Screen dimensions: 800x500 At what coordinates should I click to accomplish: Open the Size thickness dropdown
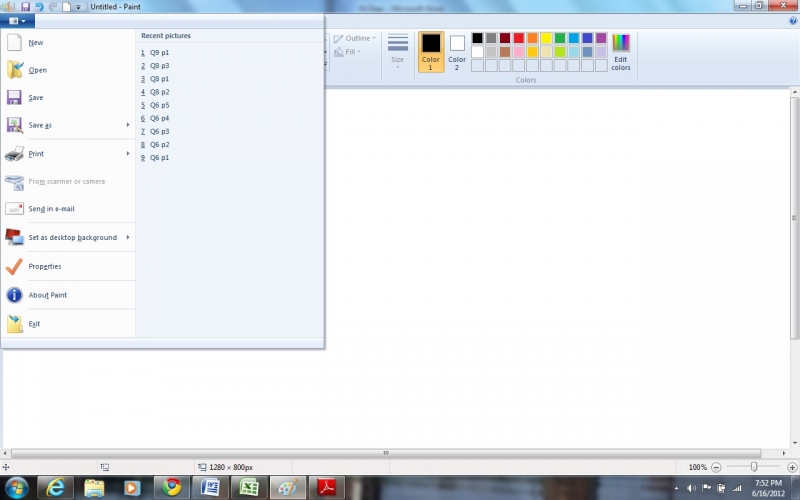[x=398, y=52]
